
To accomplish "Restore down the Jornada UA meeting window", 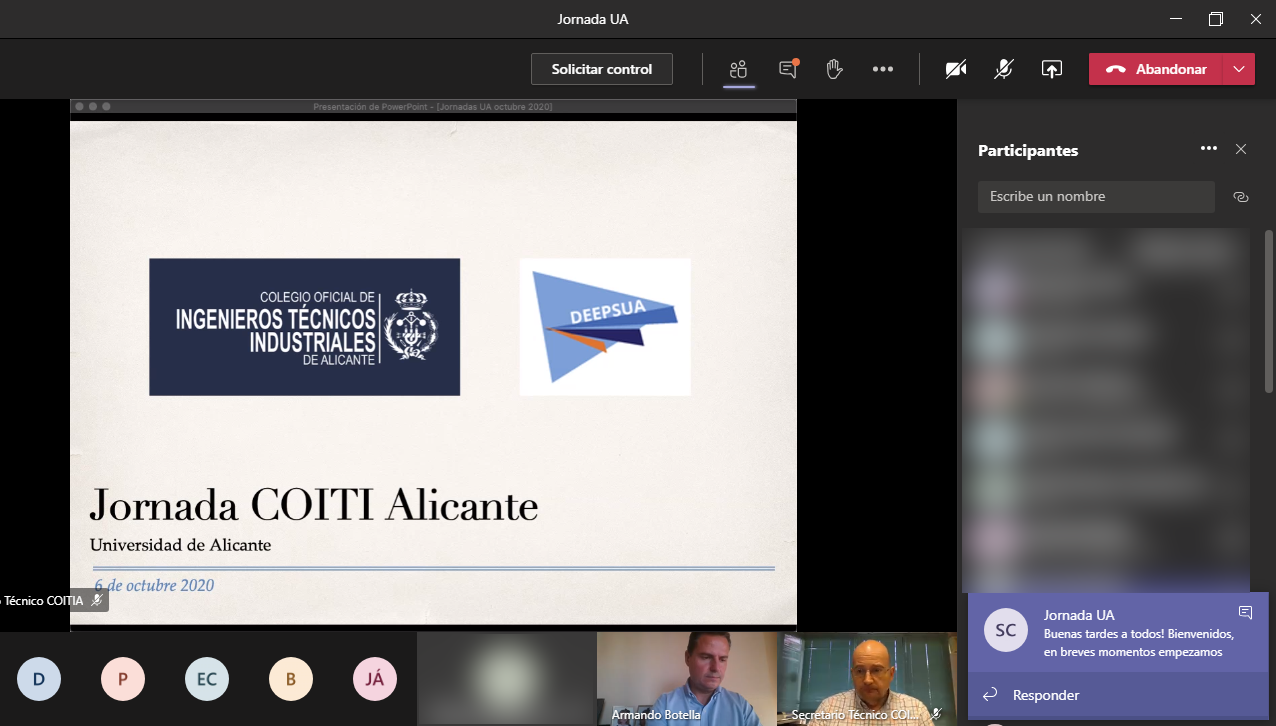I will [x=1216, y=19].
